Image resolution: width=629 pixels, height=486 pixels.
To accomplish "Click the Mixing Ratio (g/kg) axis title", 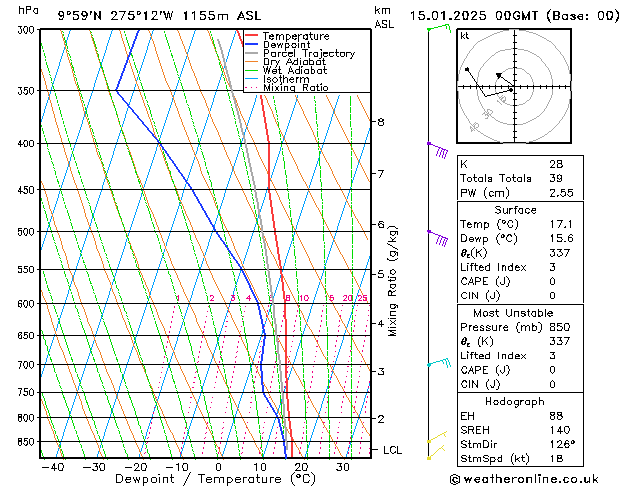I will tap(392, 281).
